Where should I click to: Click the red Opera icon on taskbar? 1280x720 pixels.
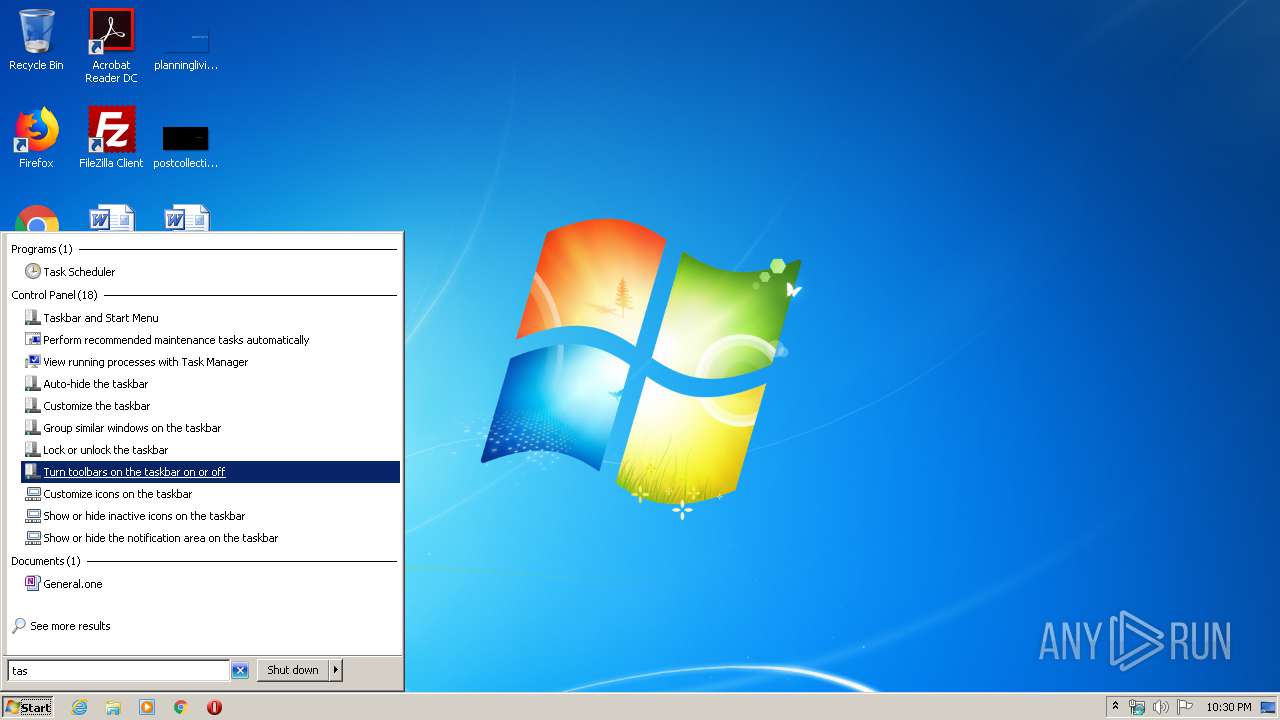tap(214, 707)
